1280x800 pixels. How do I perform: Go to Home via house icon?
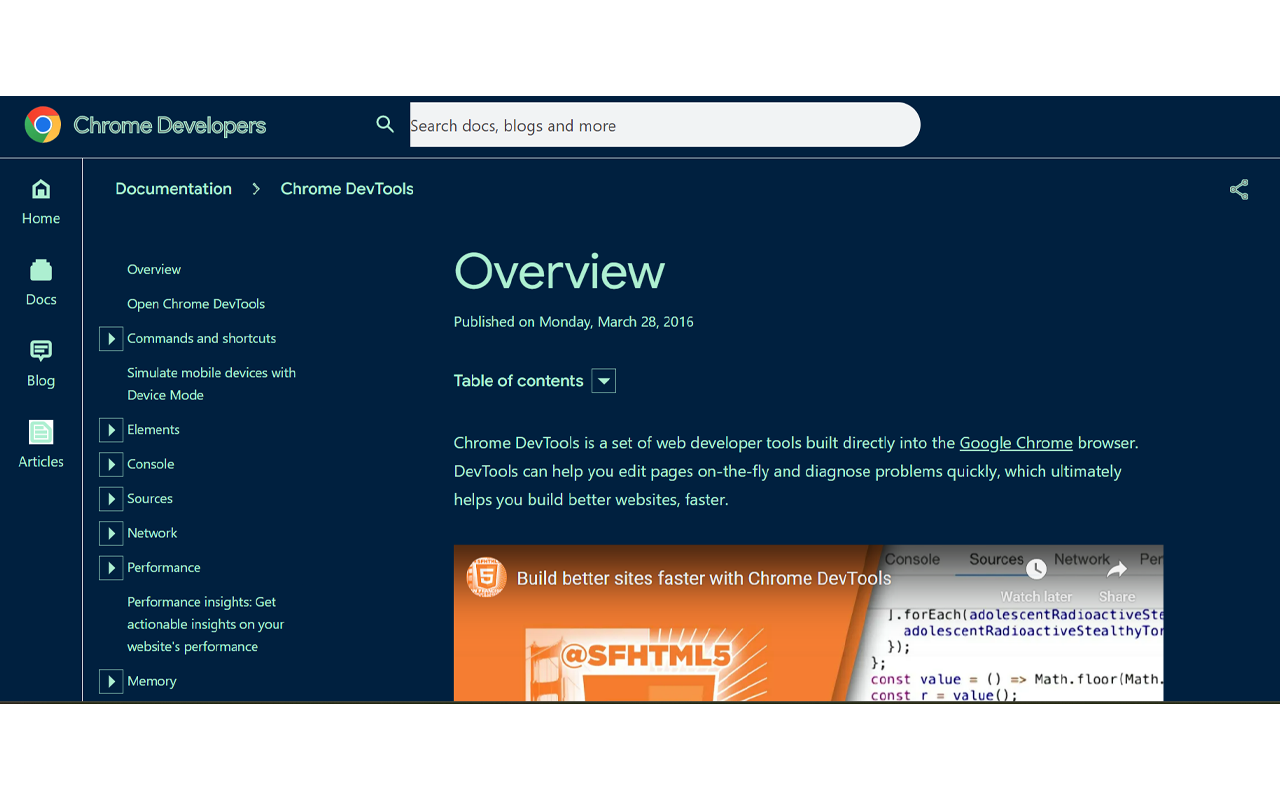41,189
